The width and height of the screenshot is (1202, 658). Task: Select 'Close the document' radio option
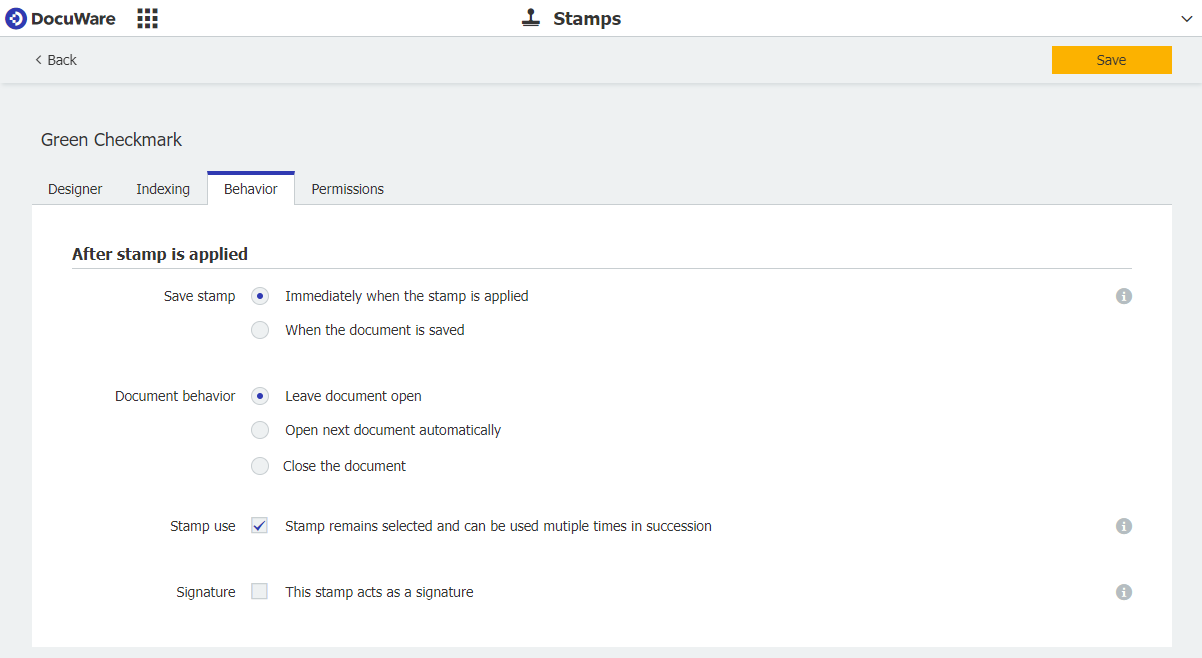pos(260,466)
